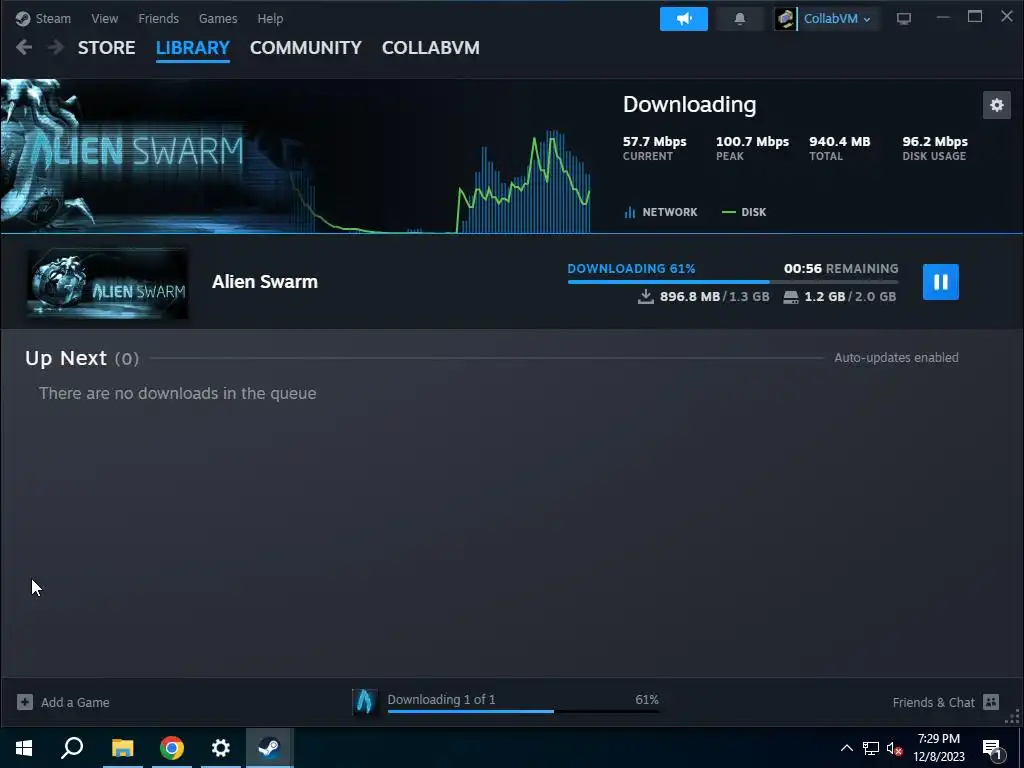Open the Help menu

click(270, 18)
